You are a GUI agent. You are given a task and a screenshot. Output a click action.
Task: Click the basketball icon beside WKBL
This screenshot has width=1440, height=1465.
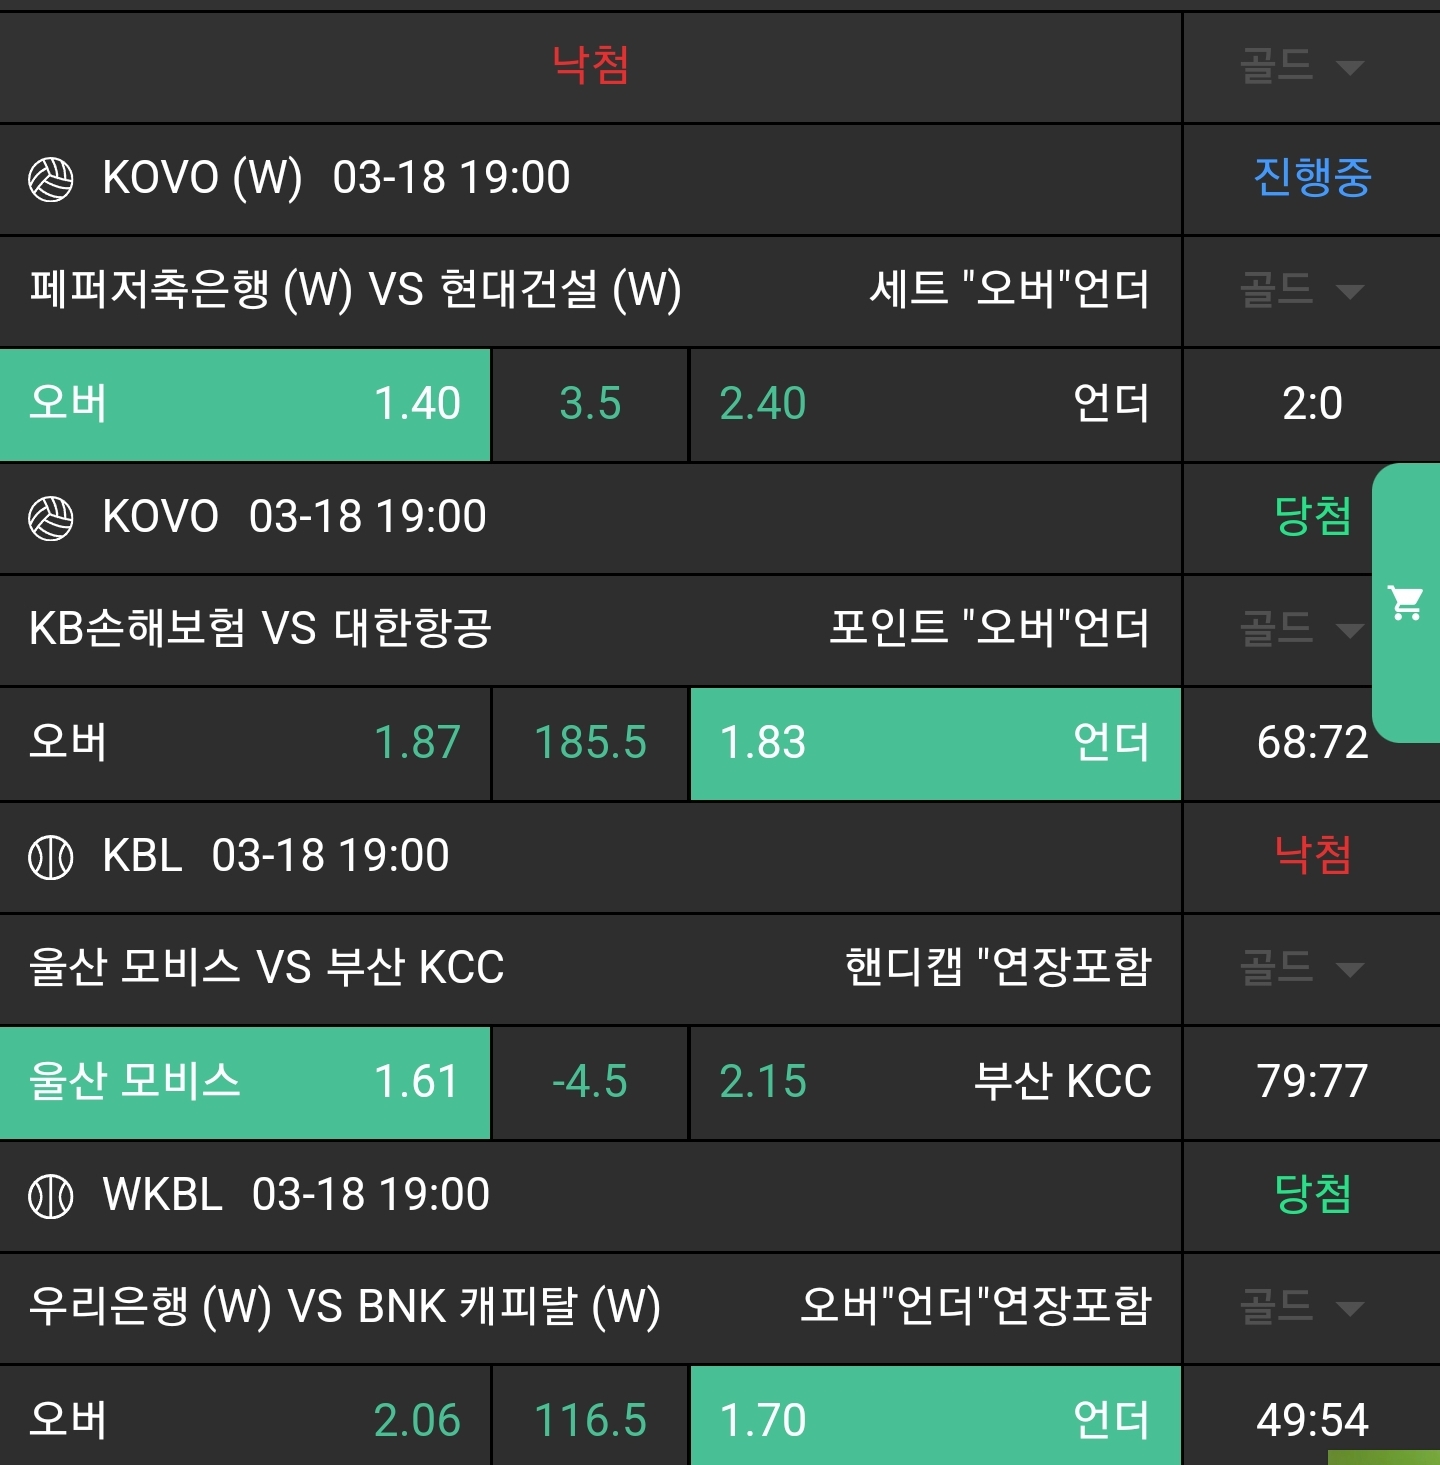click(51, 1197)
